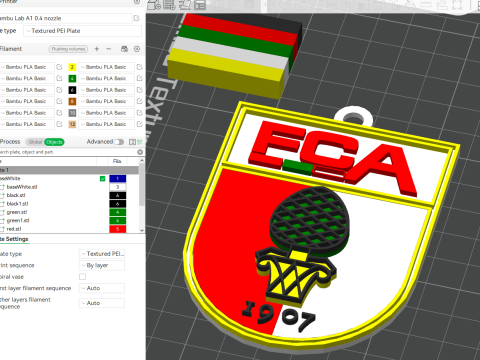Select green1.stl in the object list
Screen dimensions: 480x360
point(18,221)
